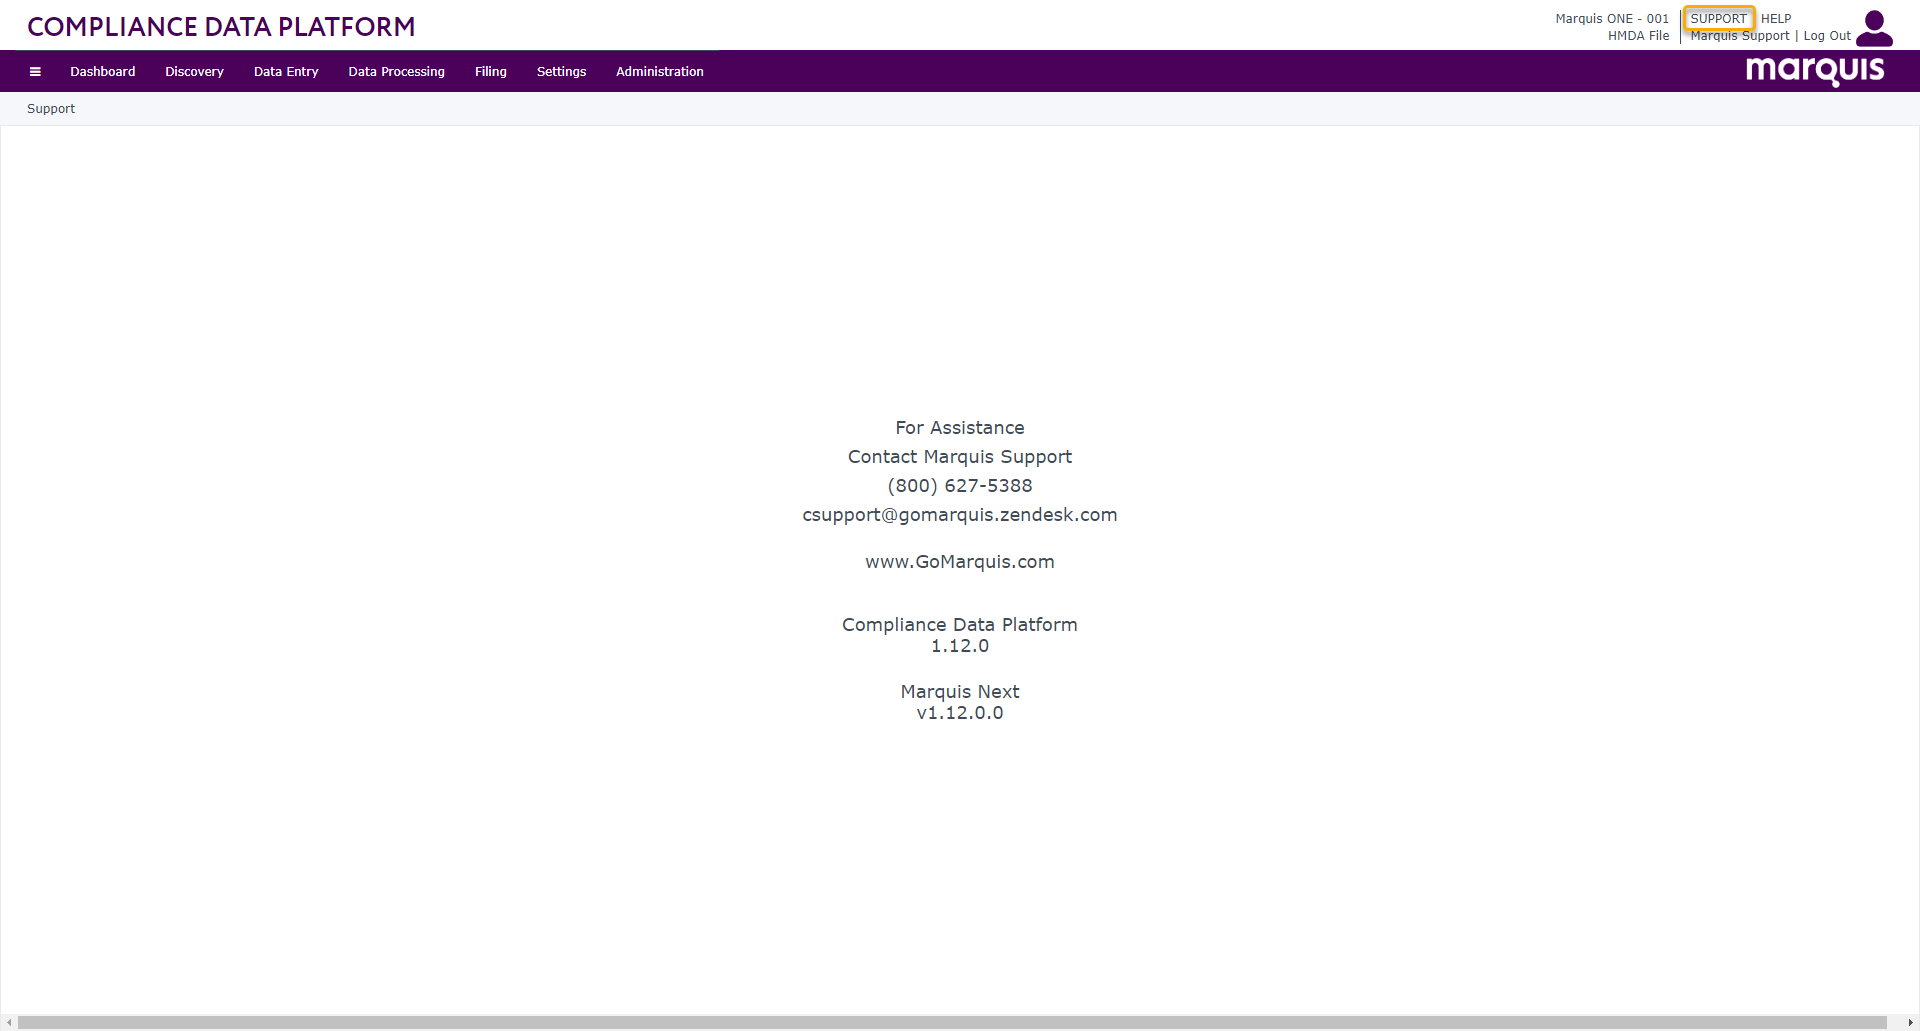Screen dimensions: 1920x1031
Task: Click the Compliance Data Platform title
Action: pyautogui.click(x=221, y=27)
